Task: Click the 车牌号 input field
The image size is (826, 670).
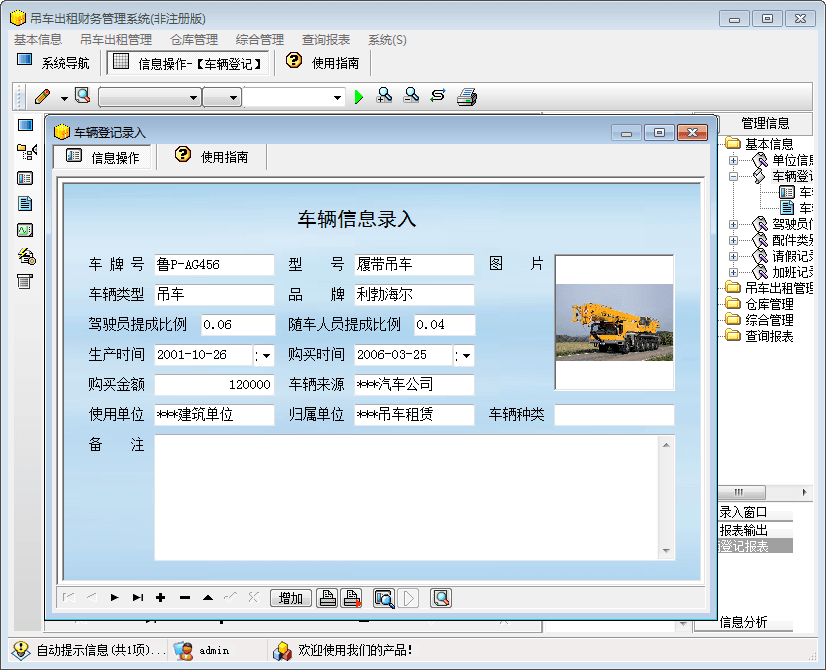Action: pyautogui.click(x=214, y=265)
